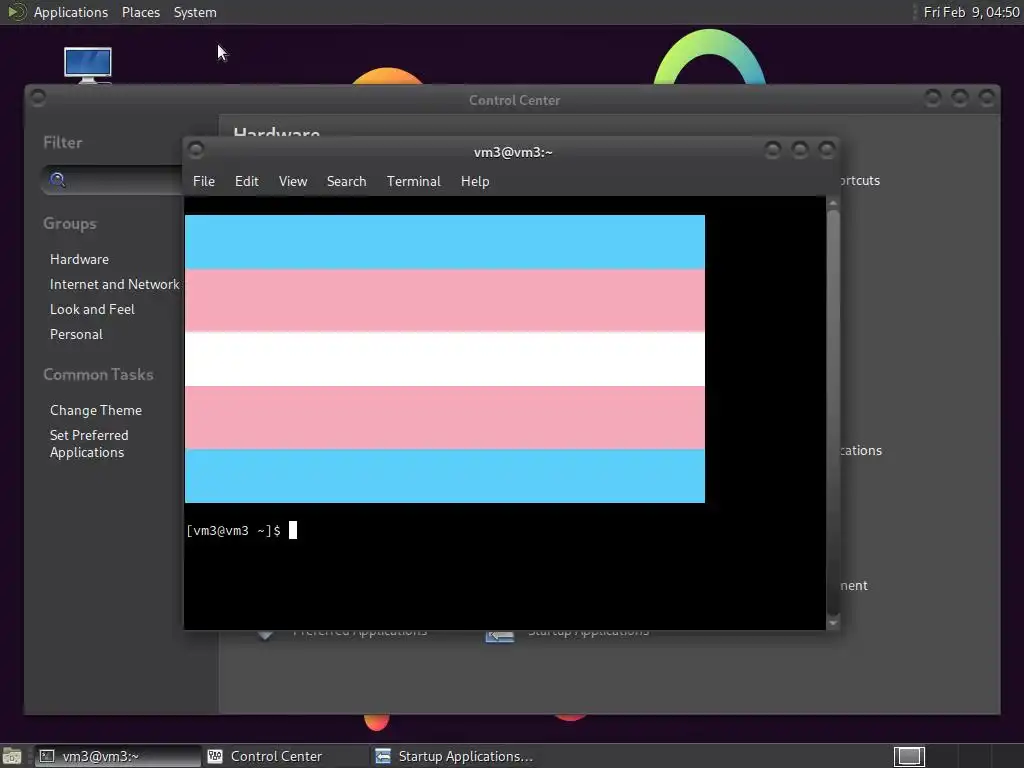1024x768 pixels.
Task: Click the Startup Applications taskbar icon
Action: pyautogui.click(x=383, y=756)
